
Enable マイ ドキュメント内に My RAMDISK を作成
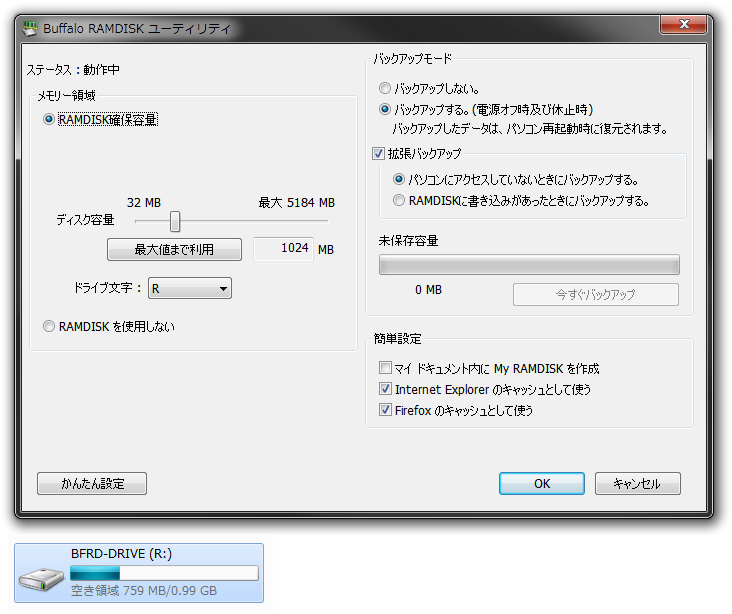pos(385,368)
